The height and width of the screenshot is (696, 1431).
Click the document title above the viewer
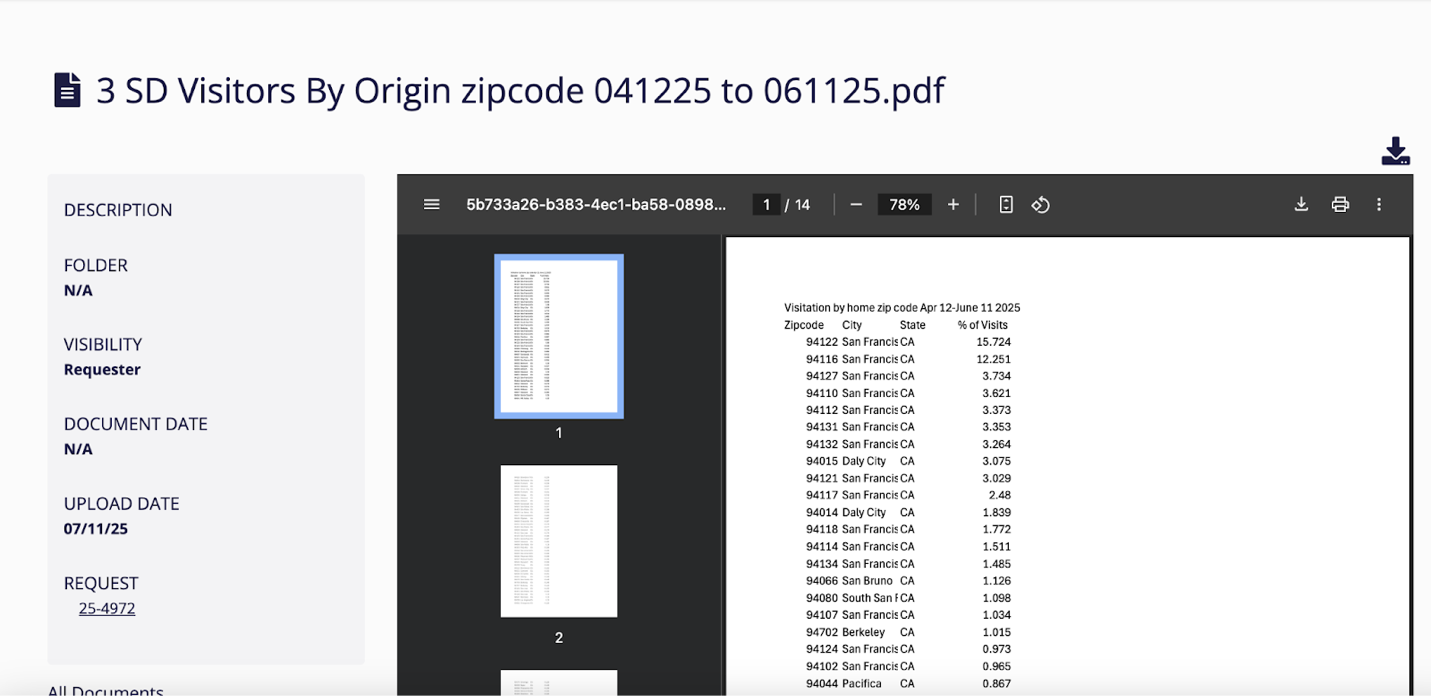[518, 90]
